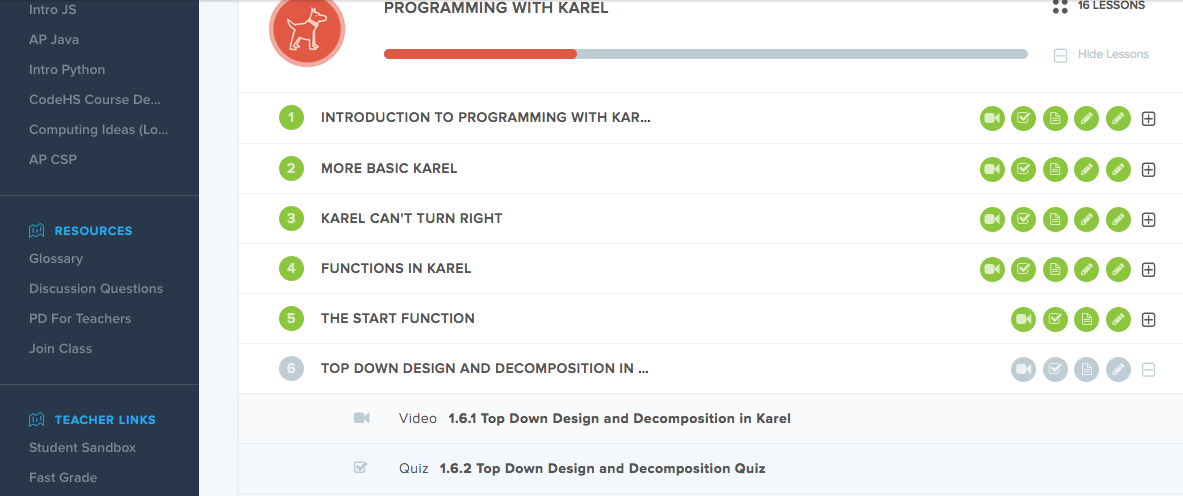Click the pencil exercise icon for The Start Function
Viewport: 1183px width, 496px height.
[1118, 318]
